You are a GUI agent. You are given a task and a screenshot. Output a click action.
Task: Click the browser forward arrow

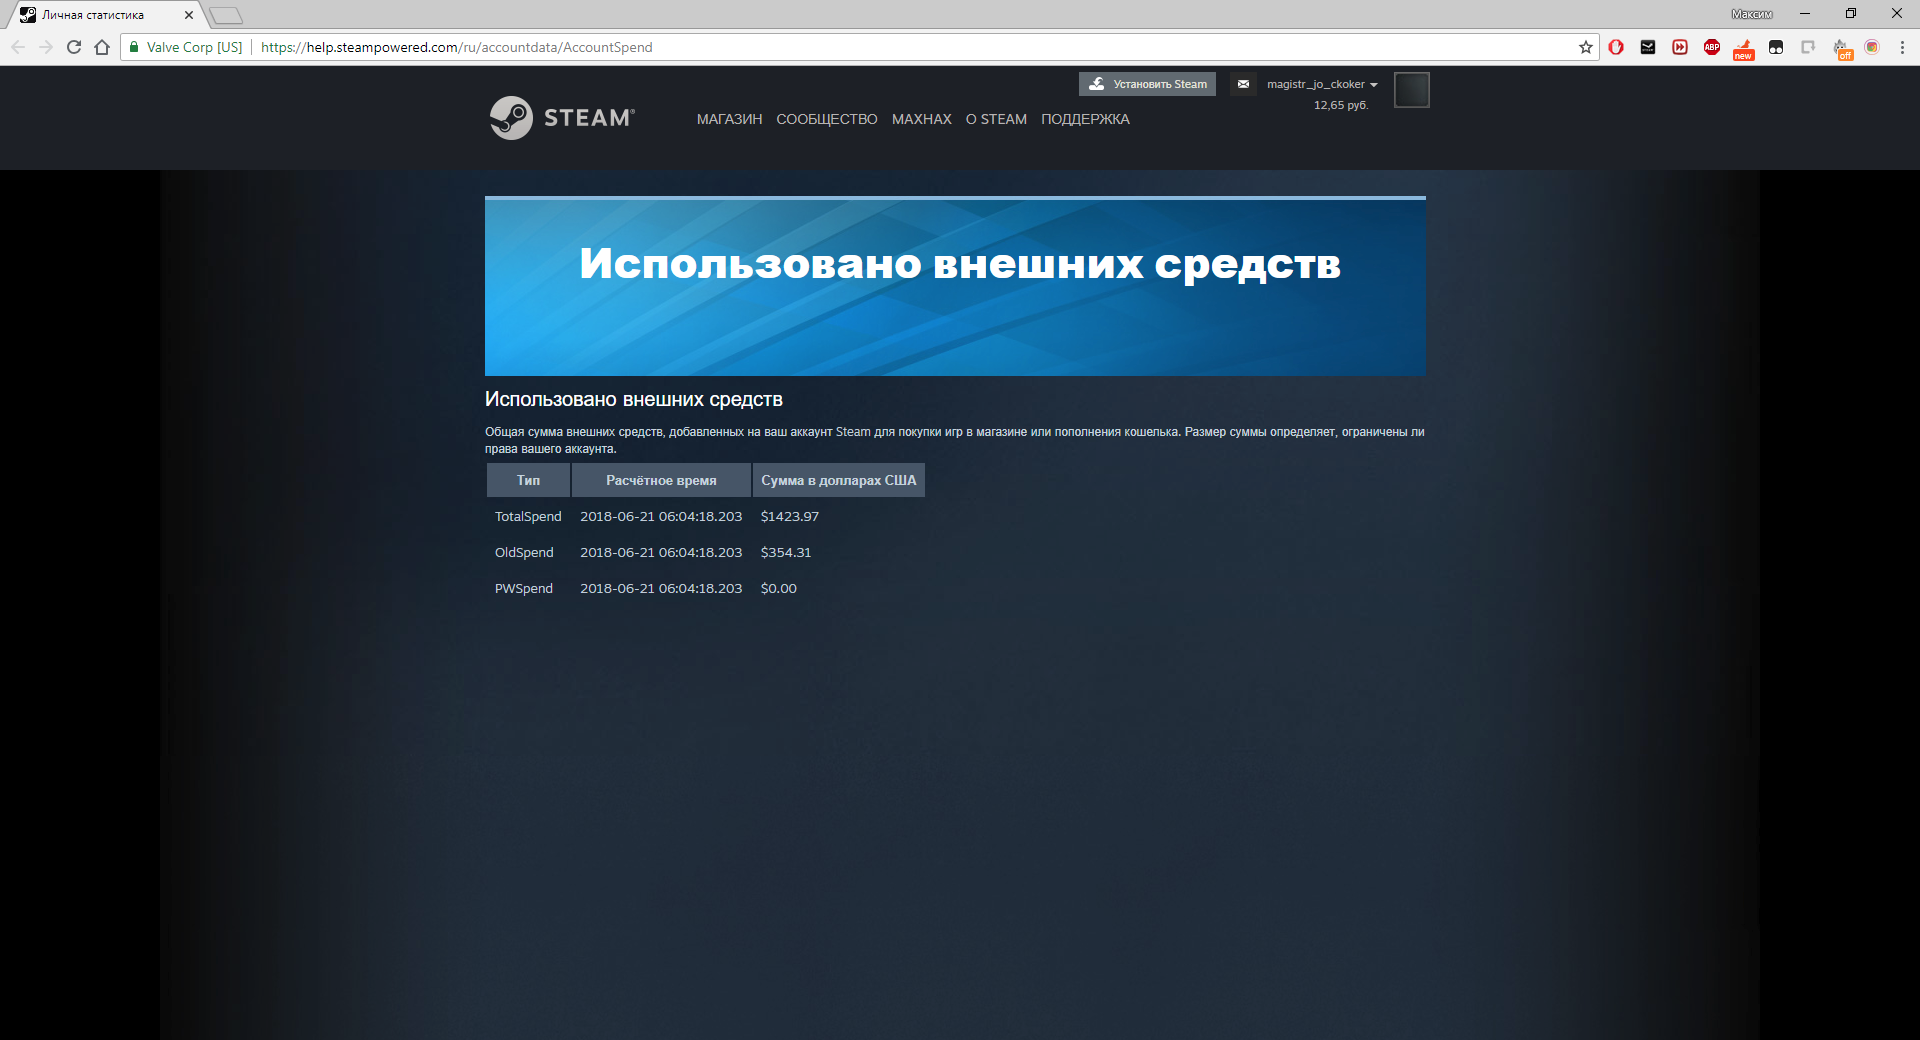pos(46,47)
